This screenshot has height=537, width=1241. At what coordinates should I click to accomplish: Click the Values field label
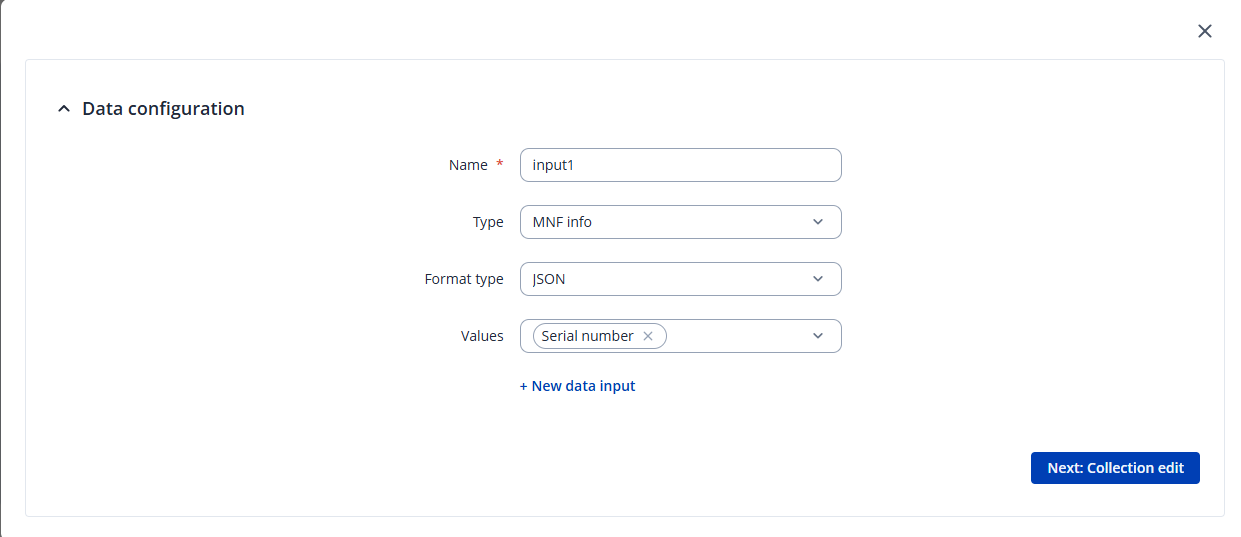pyautogui.click(x=482, y=336)
